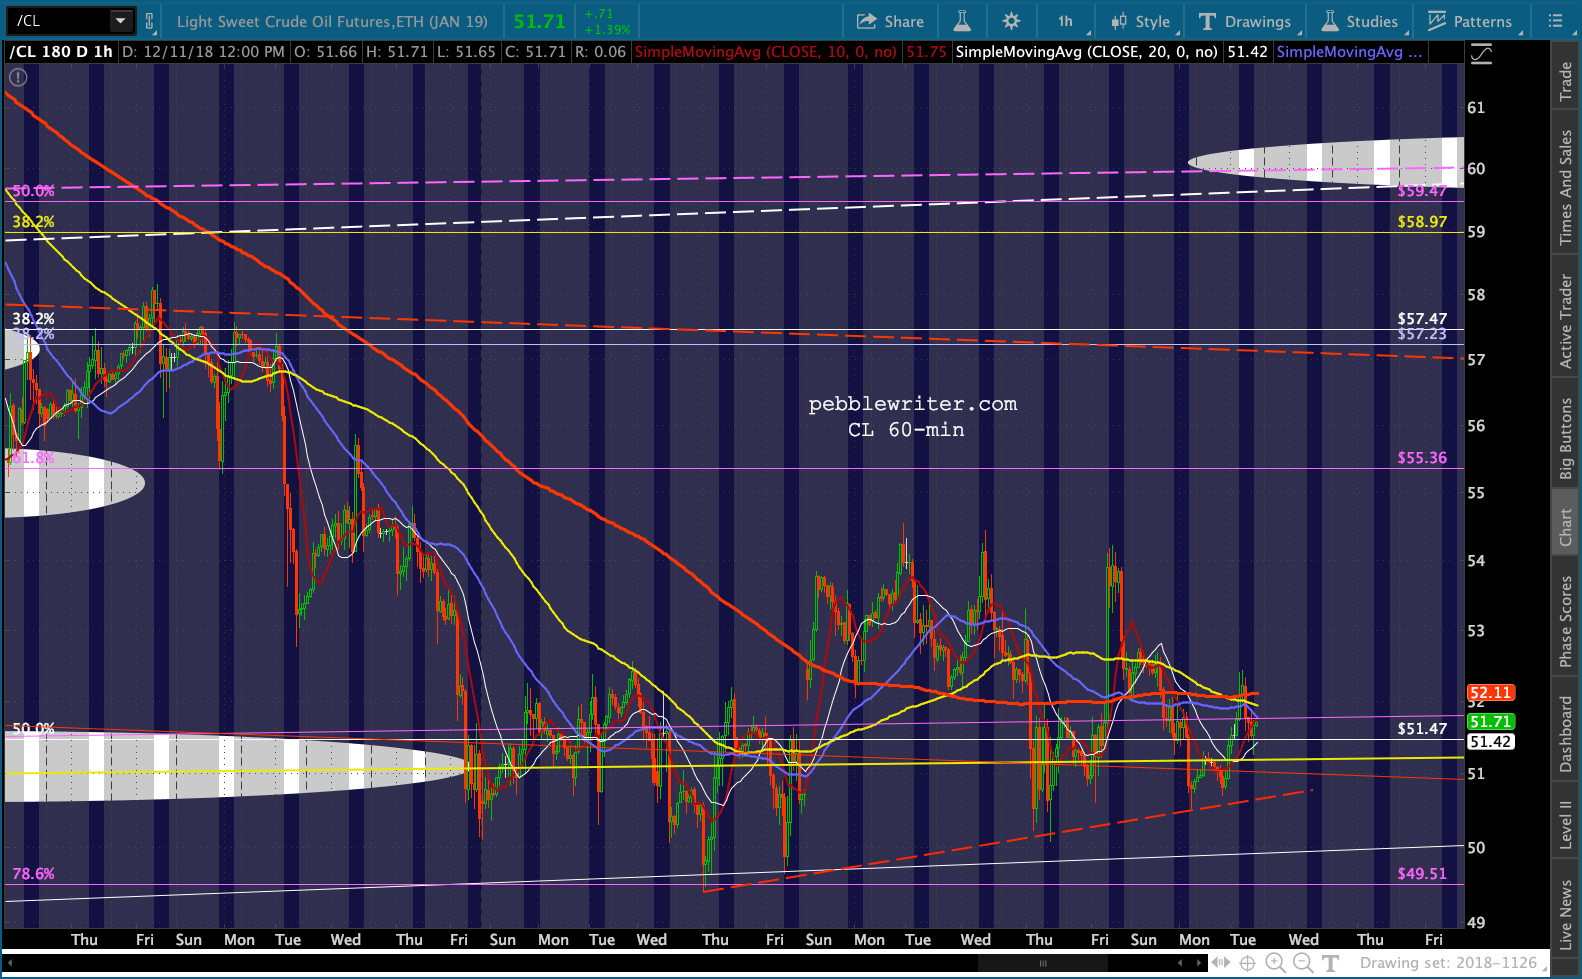Click the $59.47 price level label

click(1422, 191)
